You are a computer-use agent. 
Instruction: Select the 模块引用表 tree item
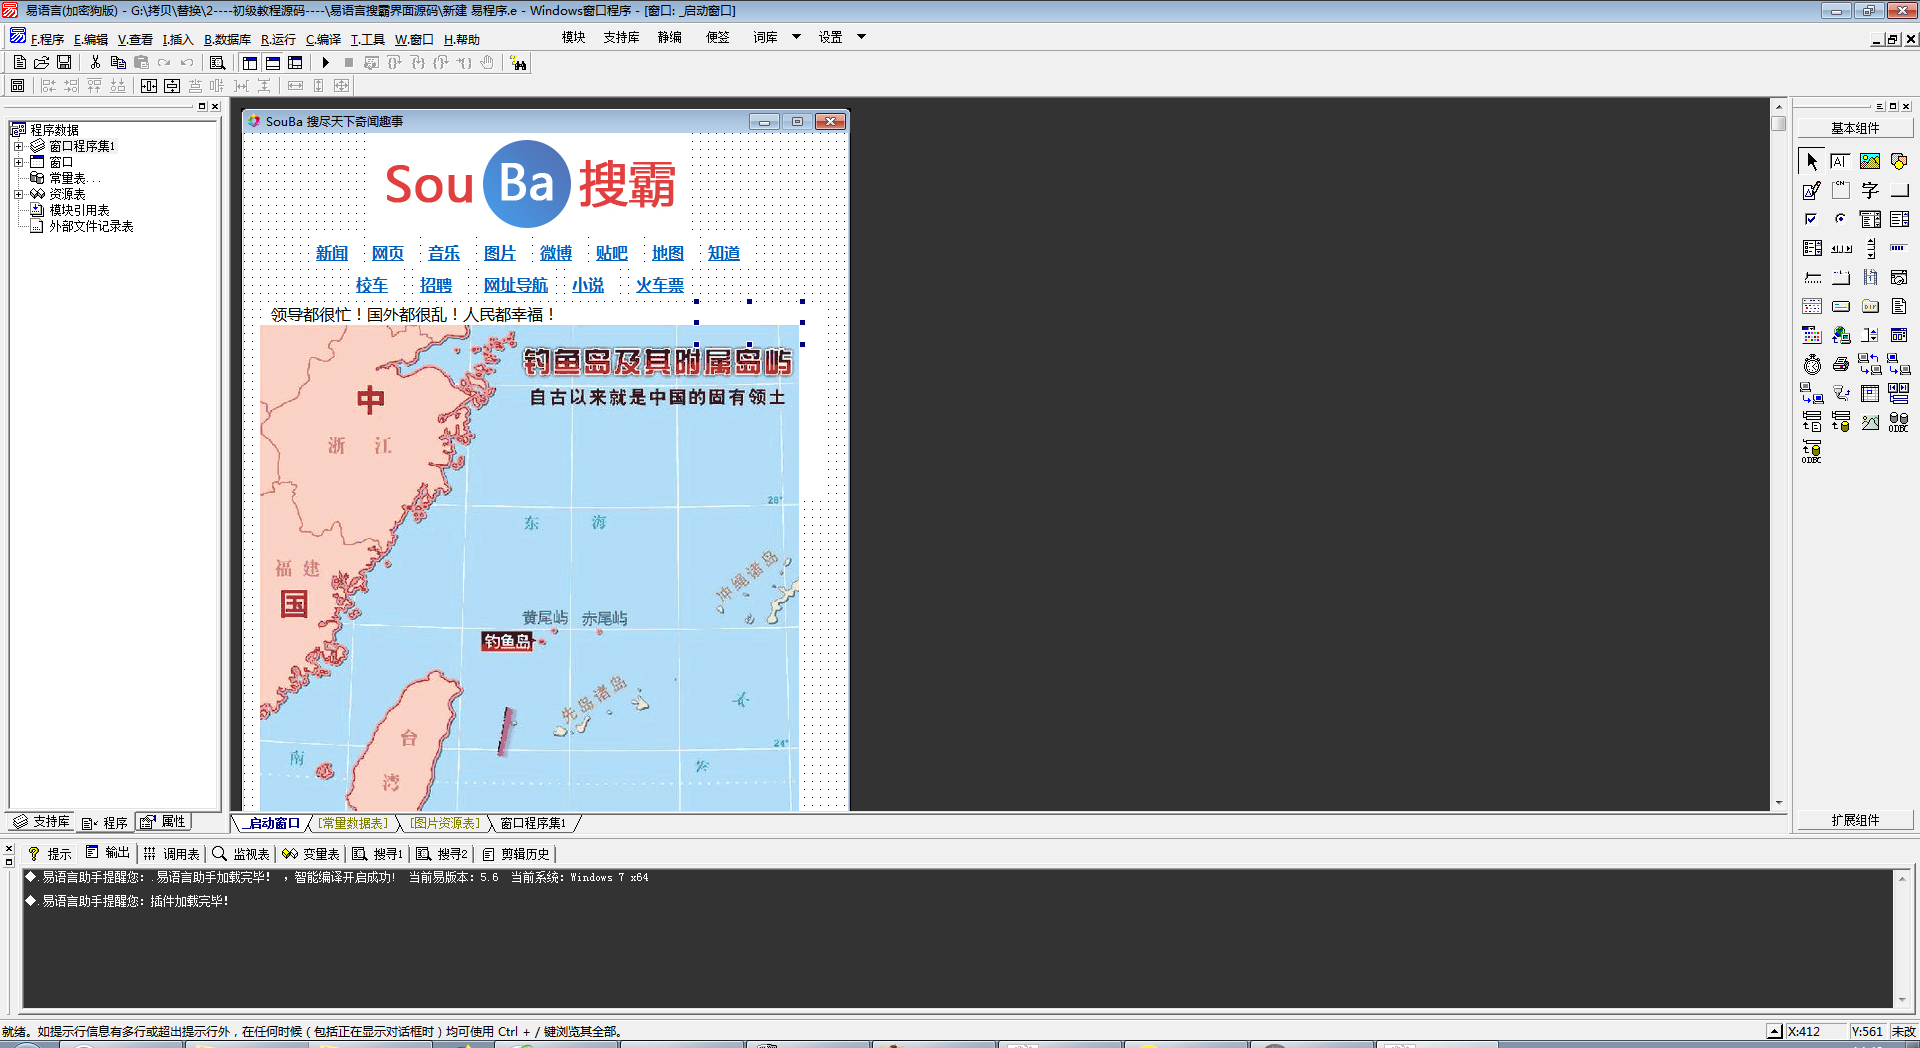79,210
